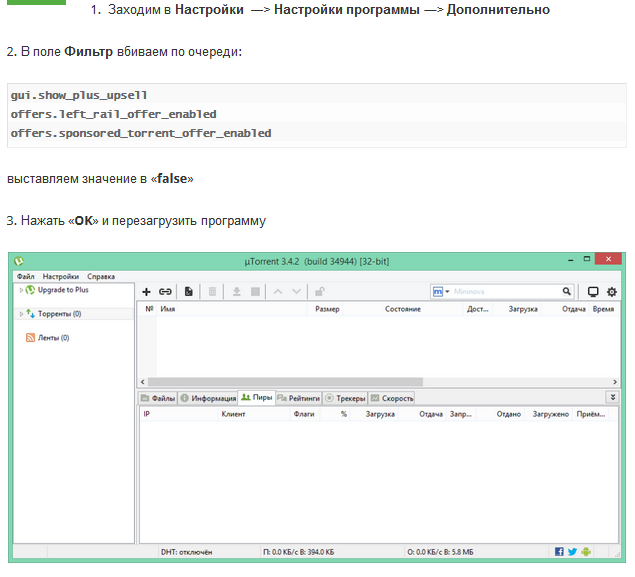Click the search magnifier icon

pyautogui.click(x=567, y=291)
